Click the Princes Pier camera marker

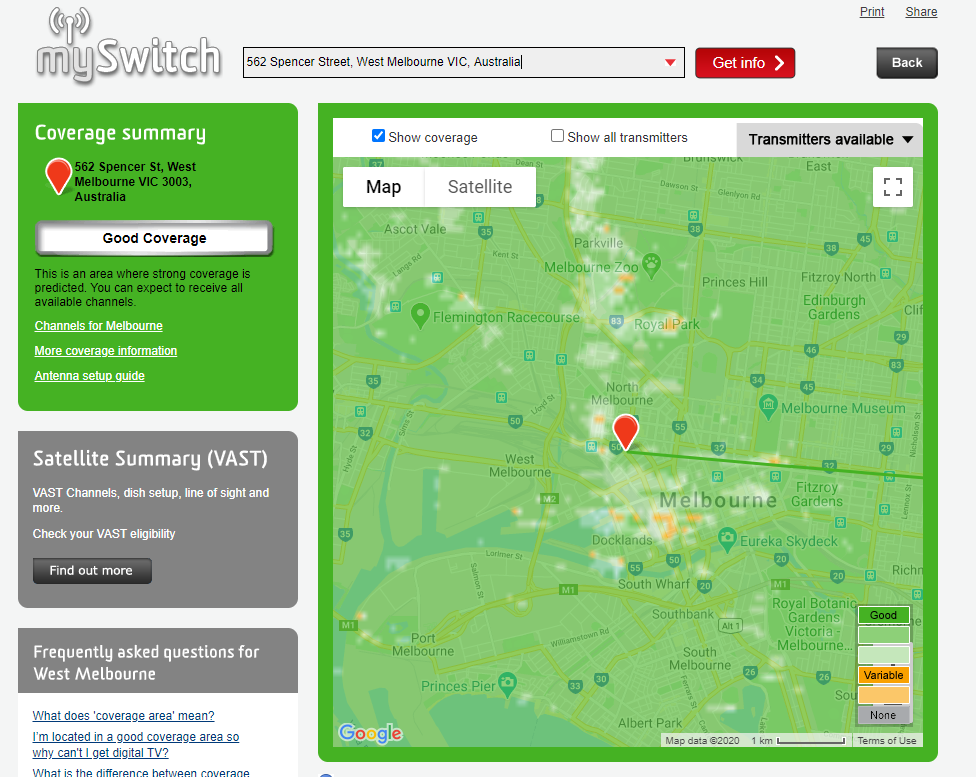[x=507, y=684]
